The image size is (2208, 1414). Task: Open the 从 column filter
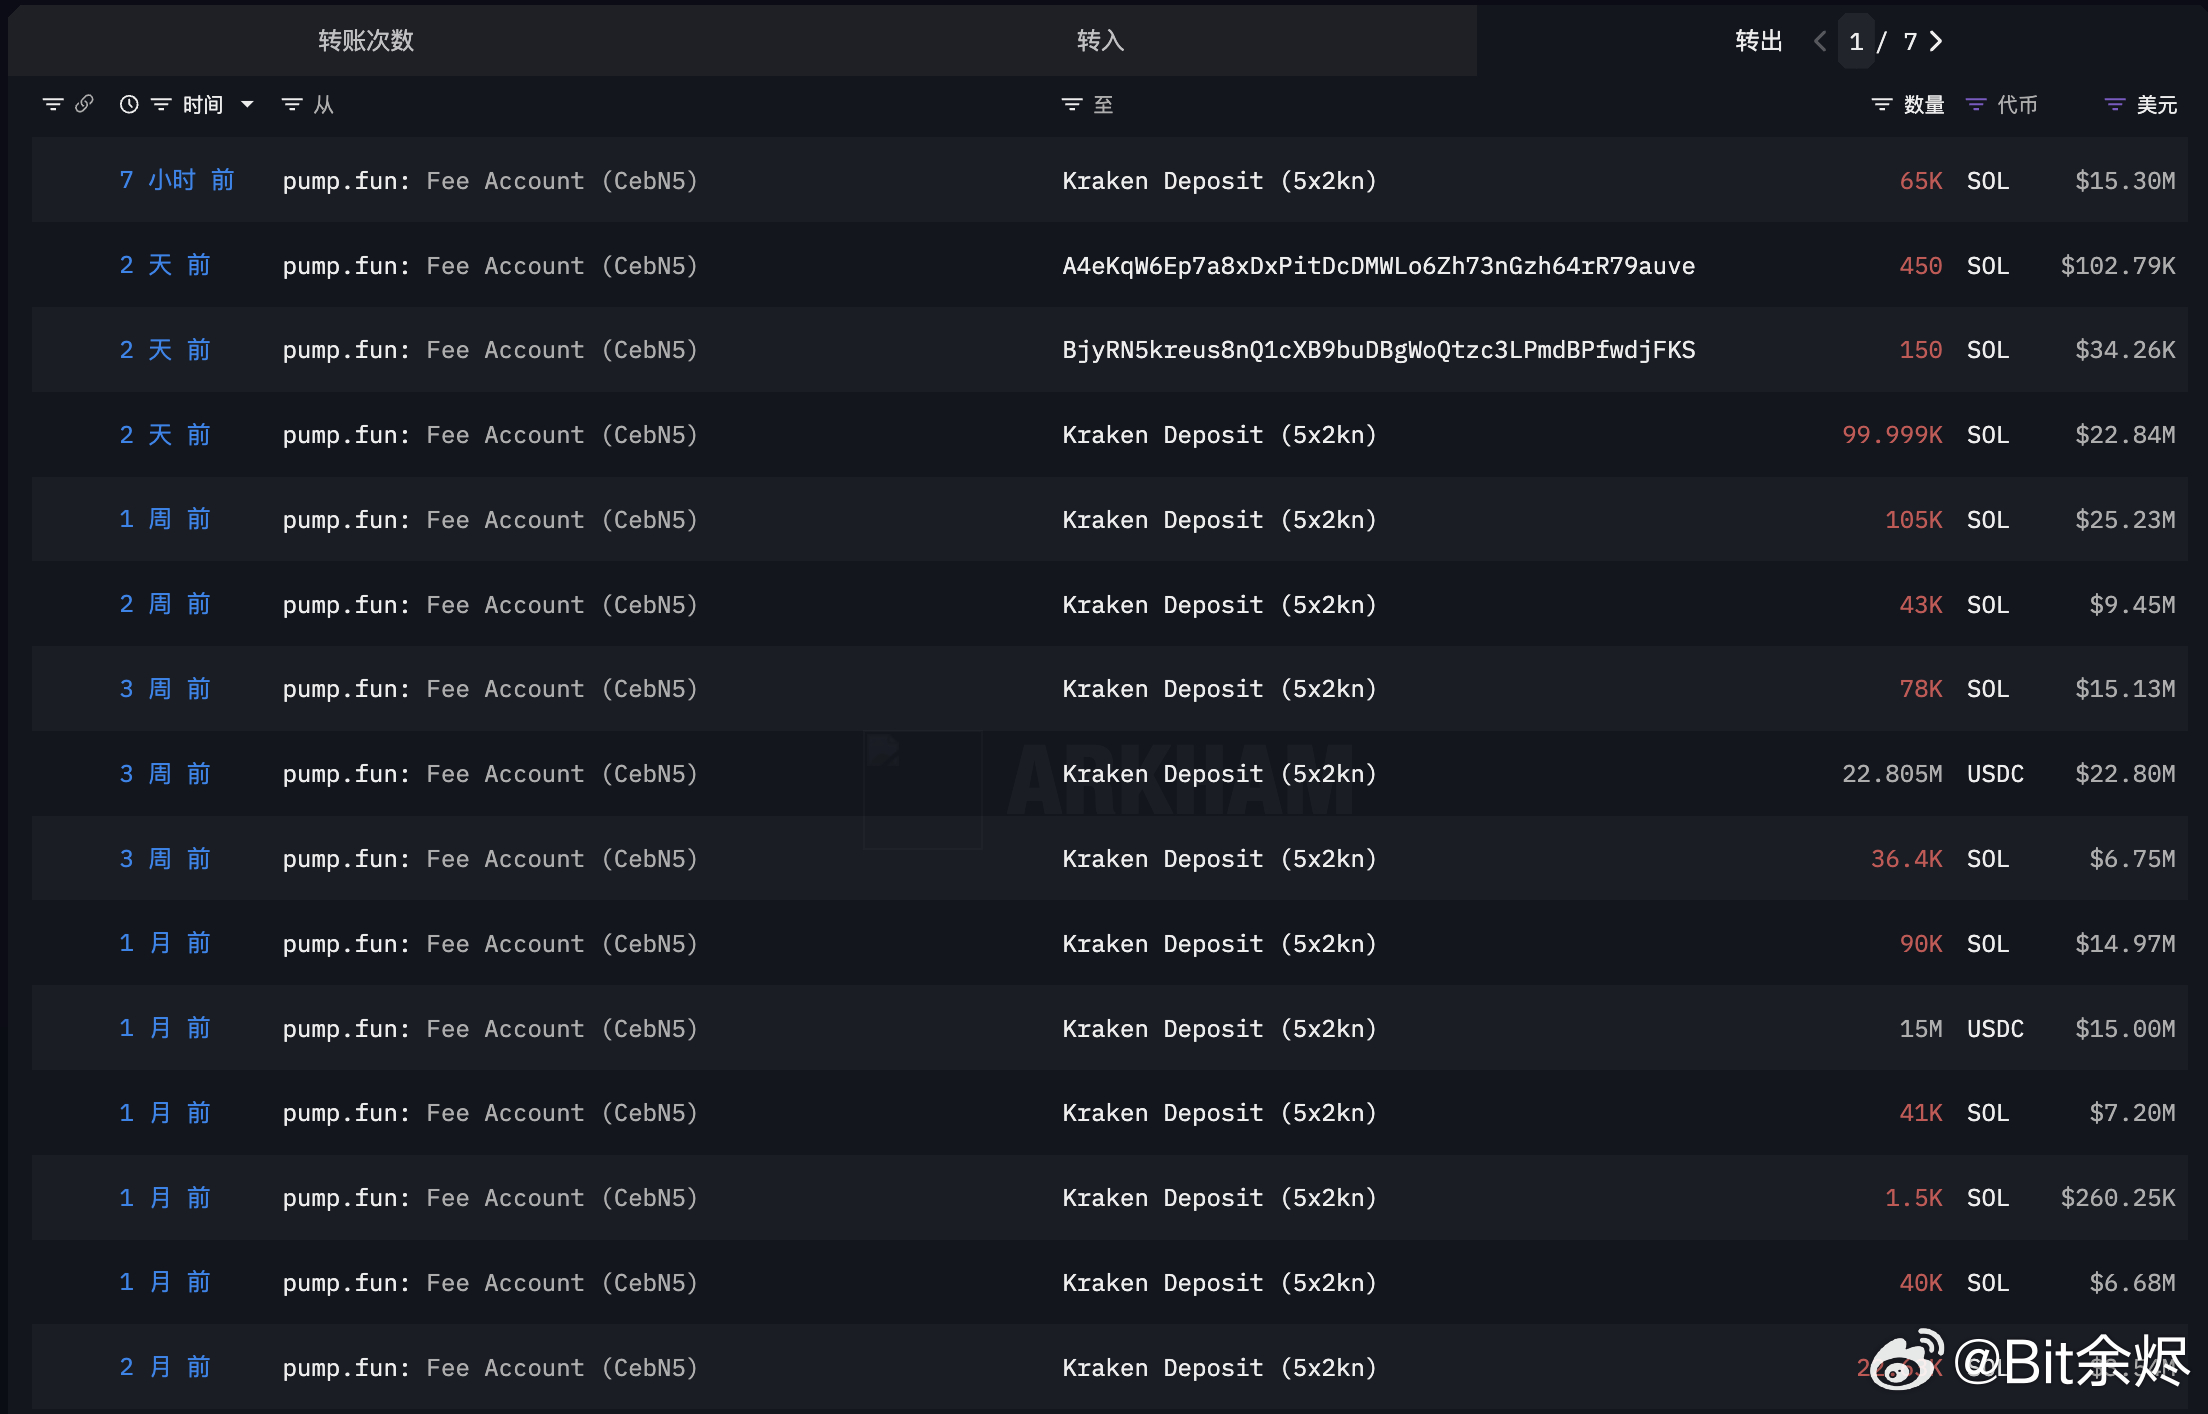coord(292,104)
